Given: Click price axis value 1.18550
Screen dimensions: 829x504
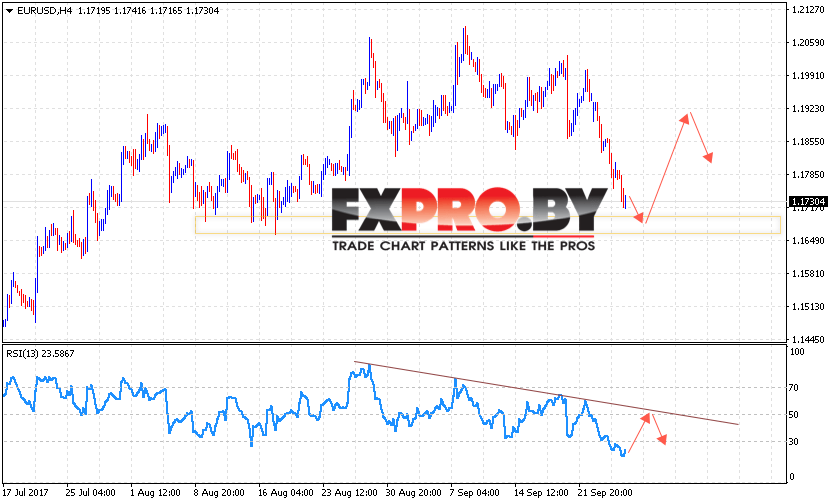Looking at the screenshot, I should point(808,142).
